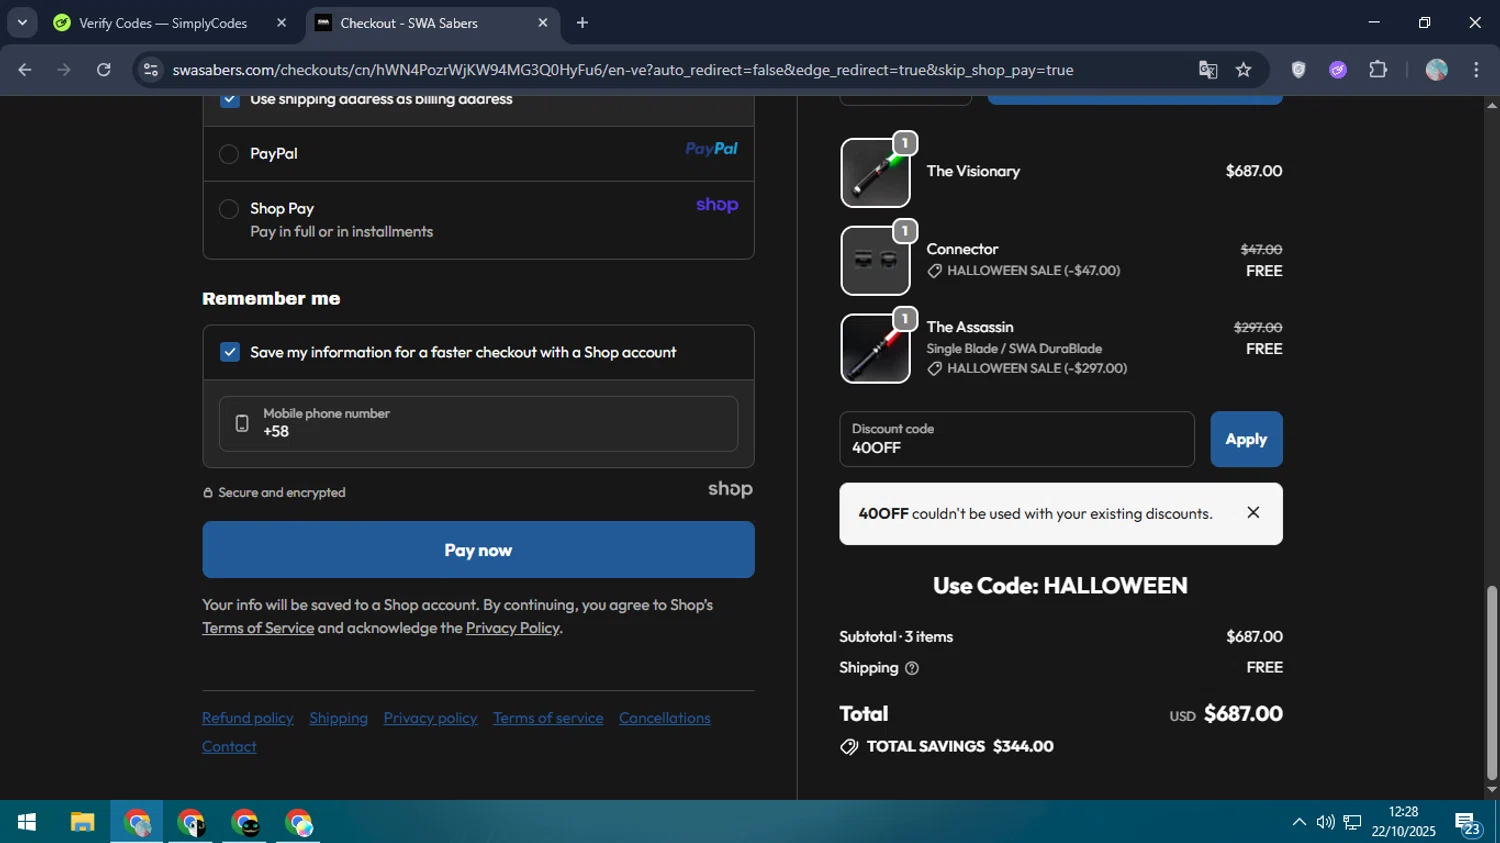Click the Connector product thumbnail
The image size is (1500, 843).
click(x=875, y=260)
